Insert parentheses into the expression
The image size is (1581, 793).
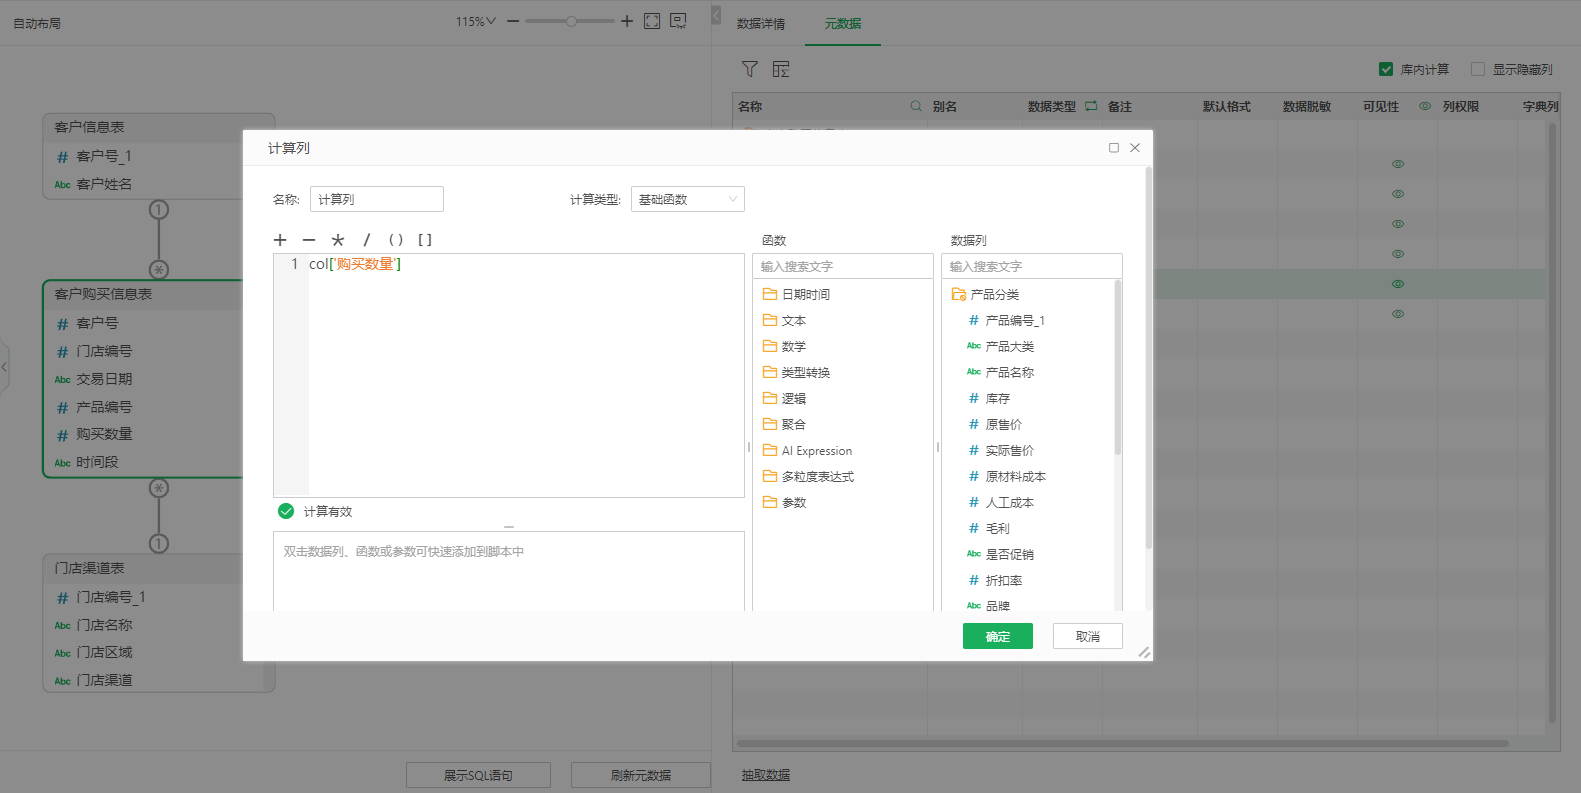coord(396,240)
